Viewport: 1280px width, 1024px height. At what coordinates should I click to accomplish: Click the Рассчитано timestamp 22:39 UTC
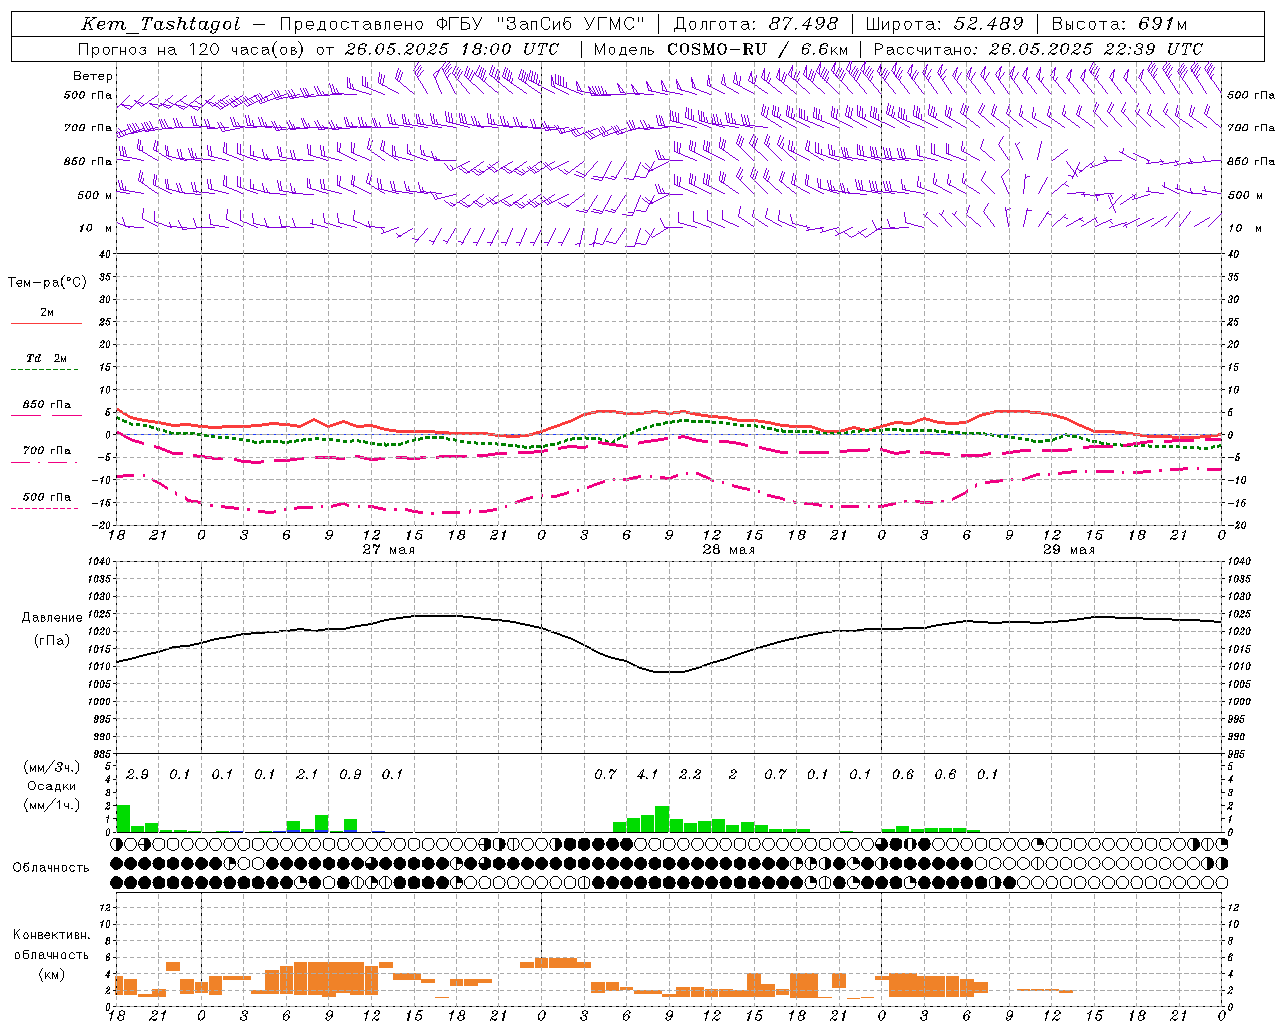tap(1147, 49)
